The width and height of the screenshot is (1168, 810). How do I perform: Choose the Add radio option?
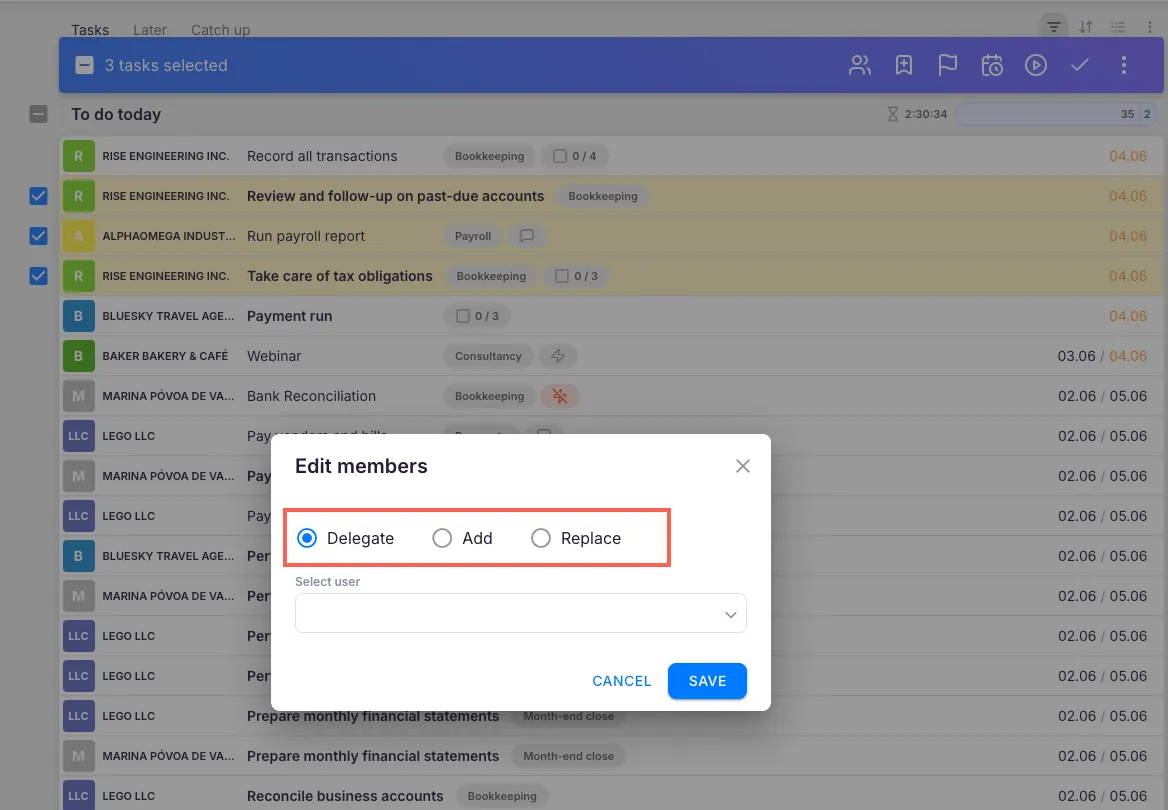click(442, 538)
